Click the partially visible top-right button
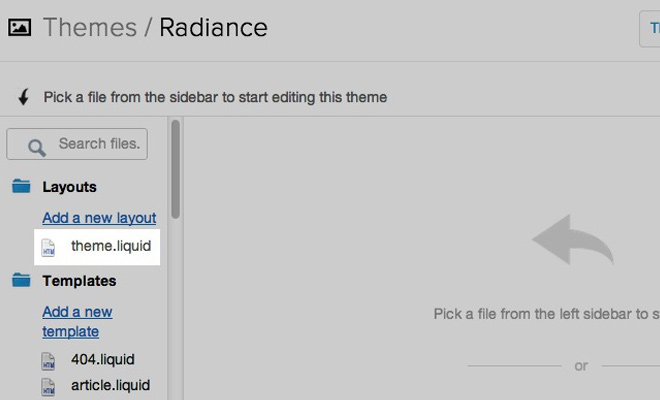This screenshot has height=400, width=660. [x=650, y=28]
